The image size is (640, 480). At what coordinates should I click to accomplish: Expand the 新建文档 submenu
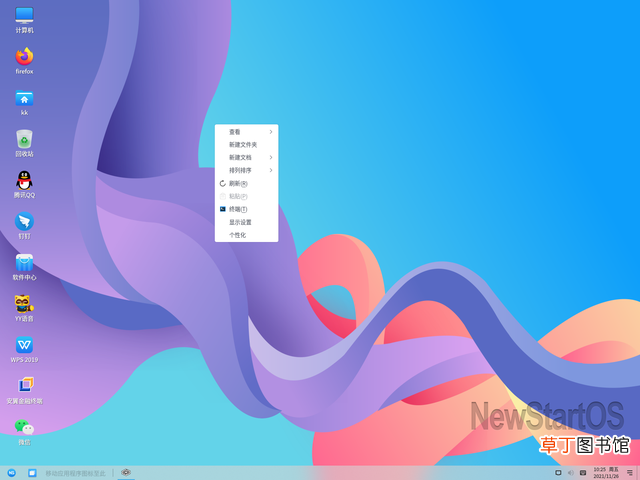click(247, 158)
